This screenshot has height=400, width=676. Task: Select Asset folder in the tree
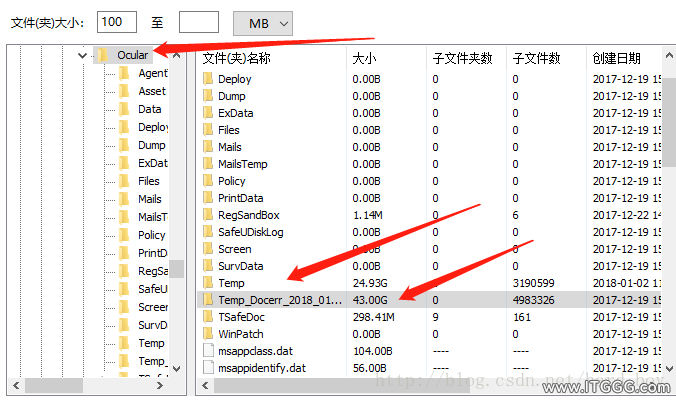(152, 91)
